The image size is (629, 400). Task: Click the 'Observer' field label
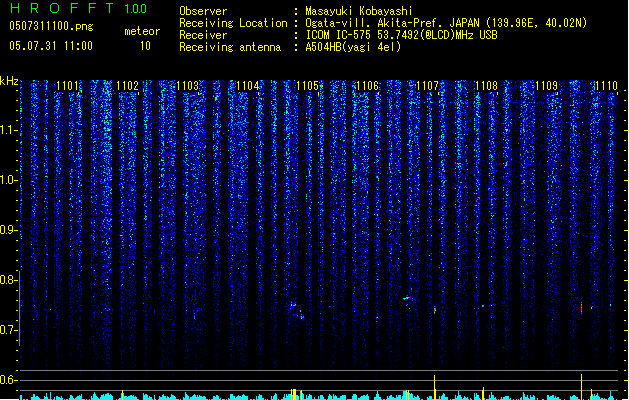[203, 11]
